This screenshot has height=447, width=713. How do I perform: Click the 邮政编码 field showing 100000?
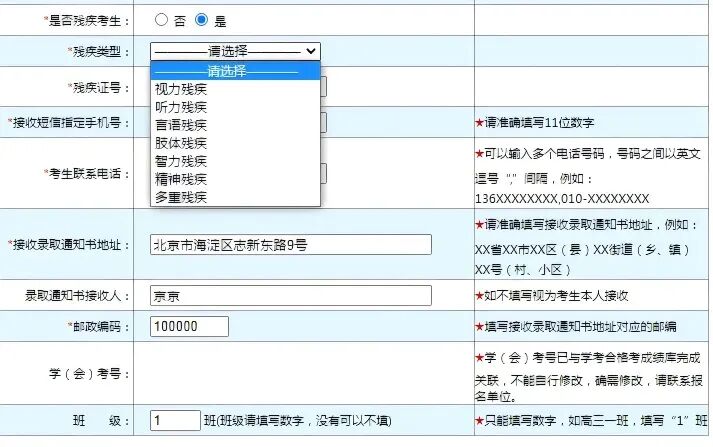coord(189,326)
